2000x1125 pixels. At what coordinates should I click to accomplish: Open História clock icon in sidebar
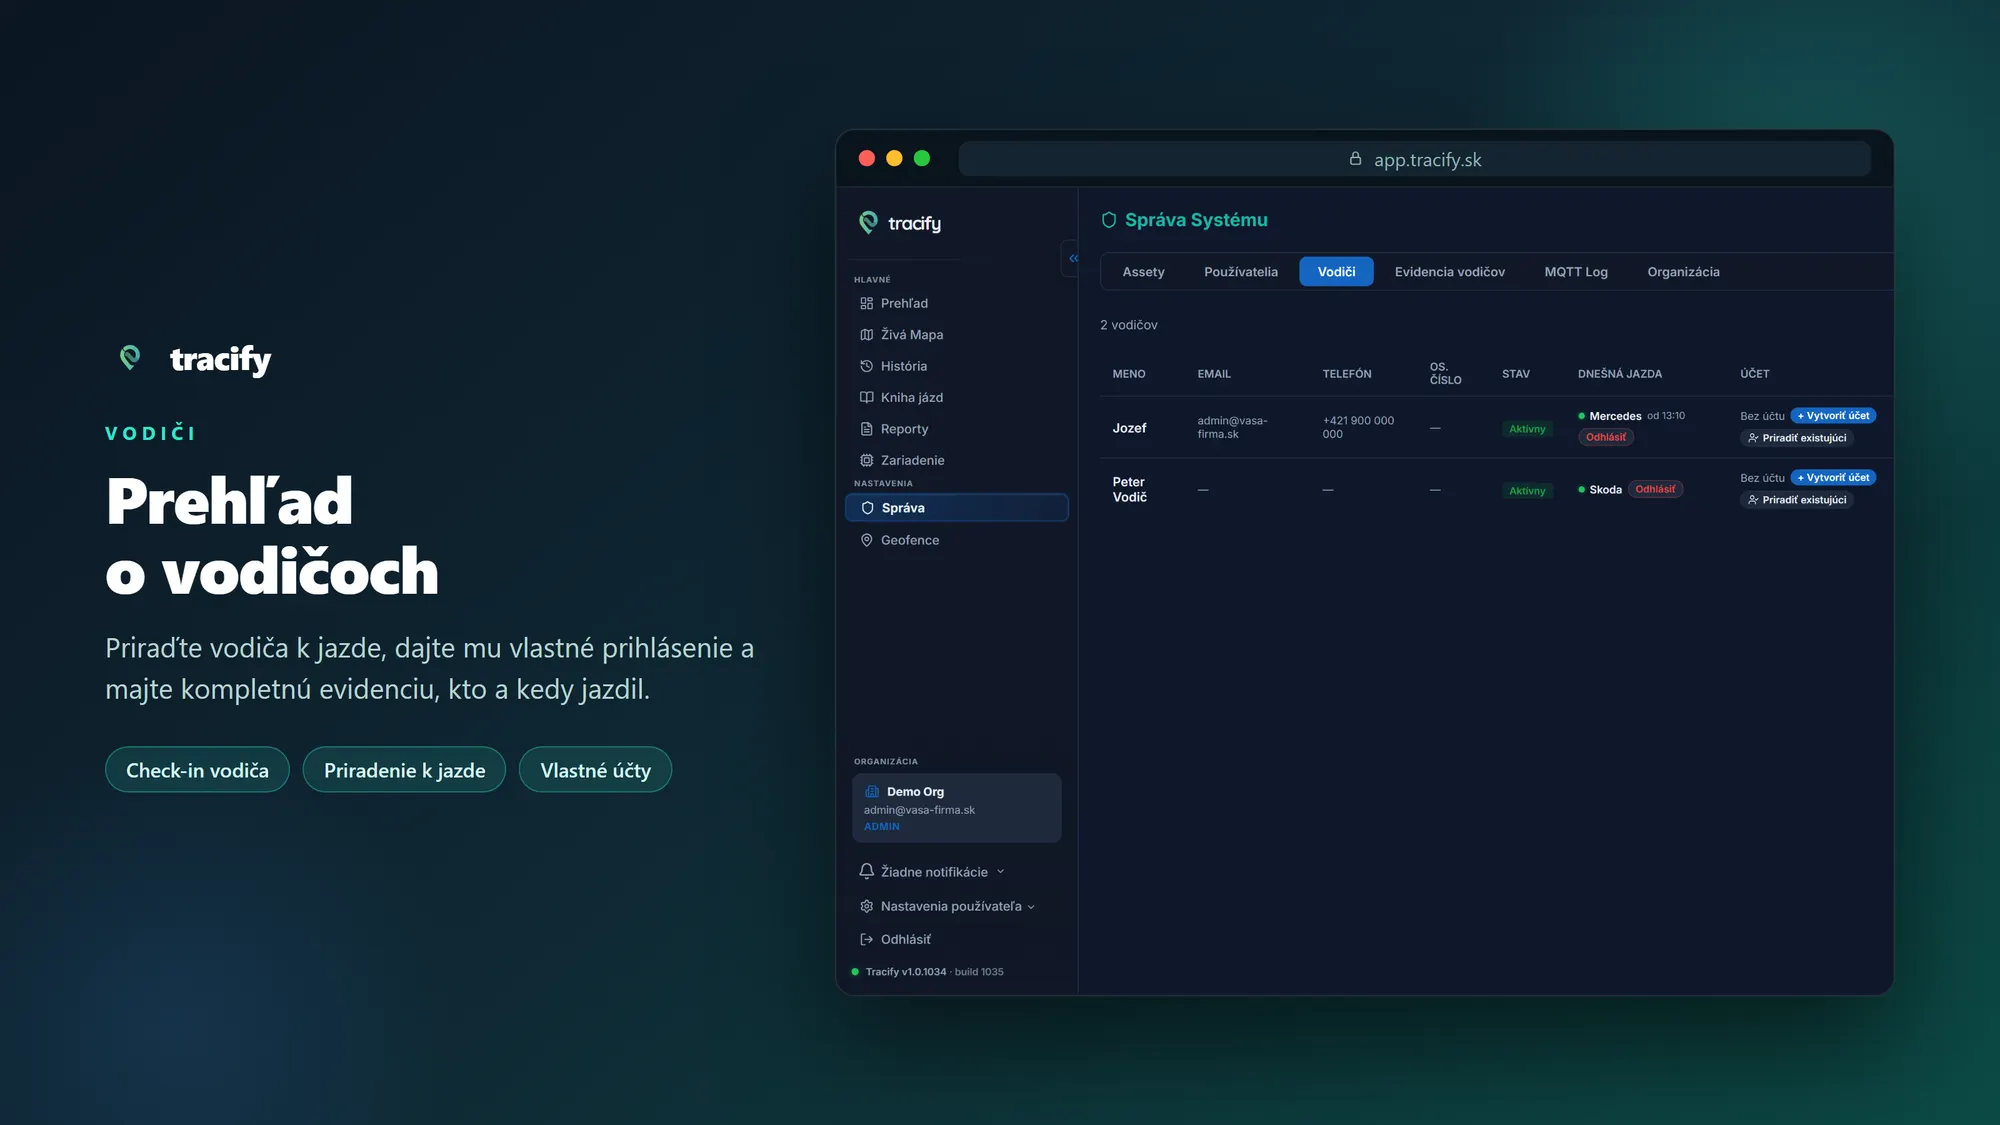point(866,366)
